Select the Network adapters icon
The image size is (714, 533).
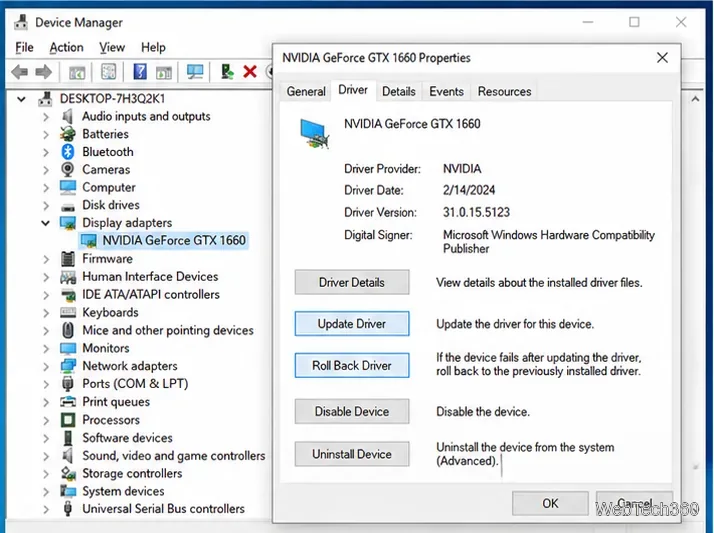[x=68, y=365]
